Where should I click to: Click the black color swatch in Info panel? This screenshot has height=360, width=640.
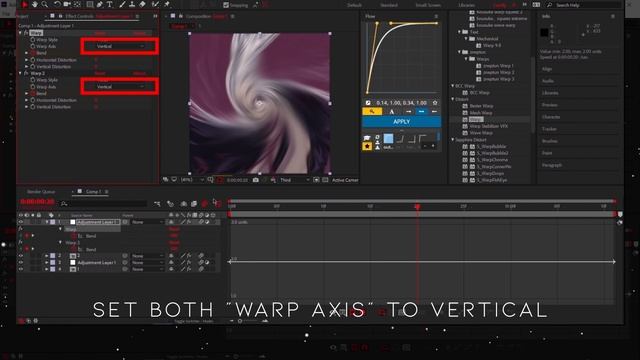click(x=544, y=32)
